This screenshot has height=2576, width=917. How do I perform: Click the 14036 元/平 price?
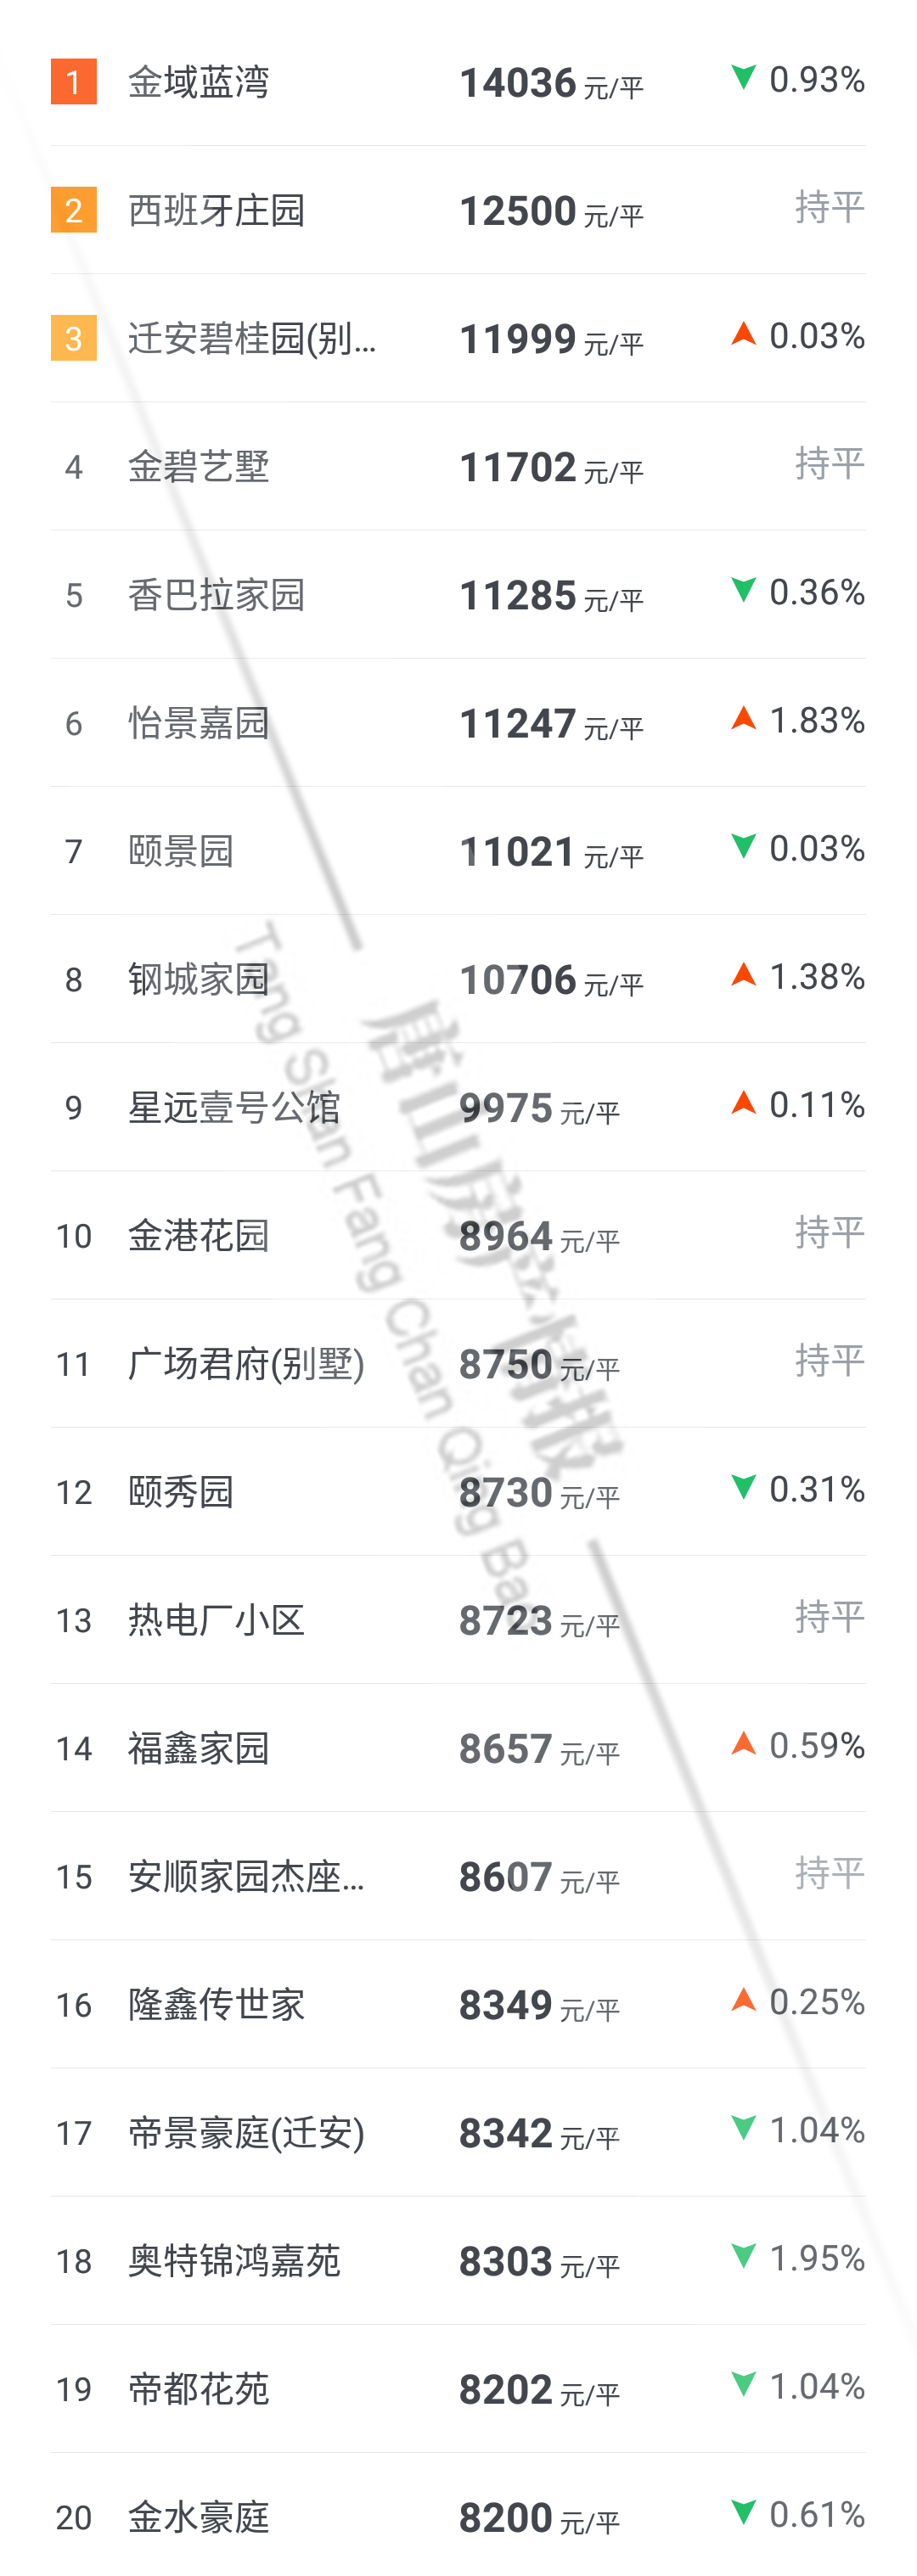(551, 83)
